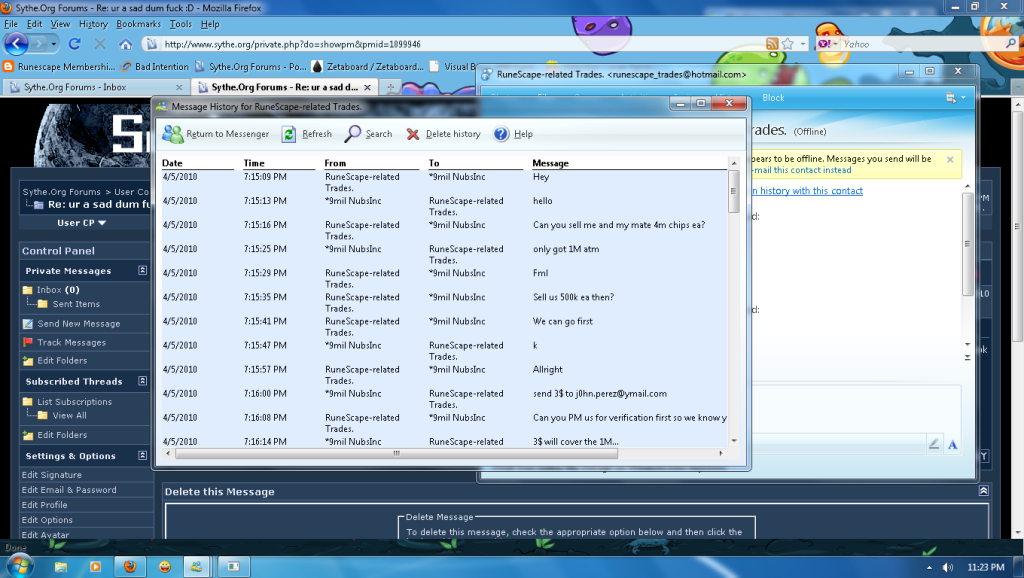Click Edit Signature link

pyautogui.click(x=52, y=475)
